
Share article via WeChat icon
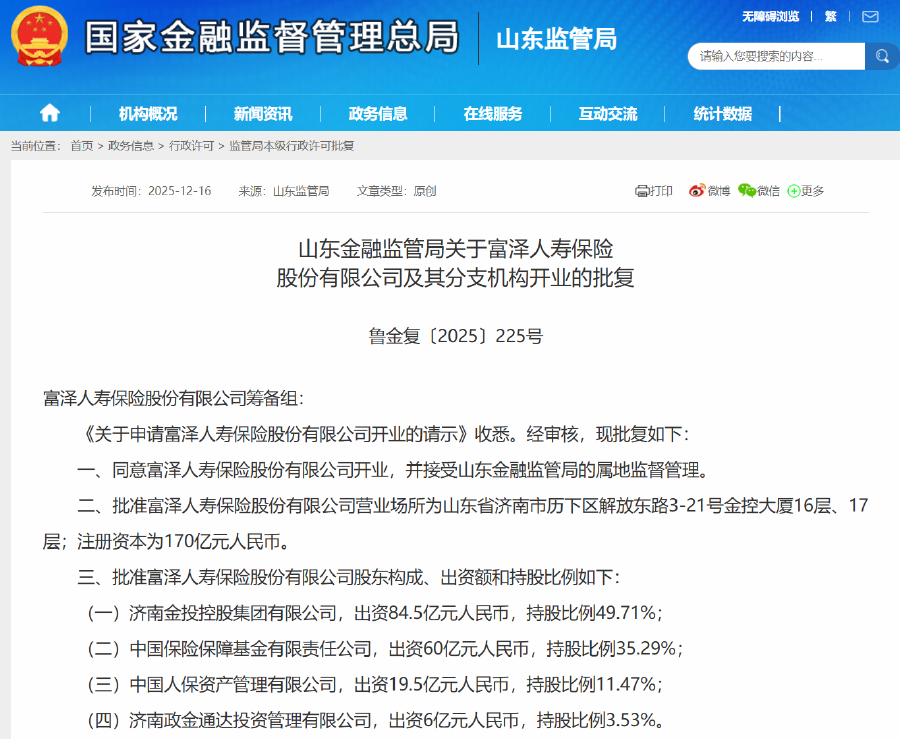[747, 191]
